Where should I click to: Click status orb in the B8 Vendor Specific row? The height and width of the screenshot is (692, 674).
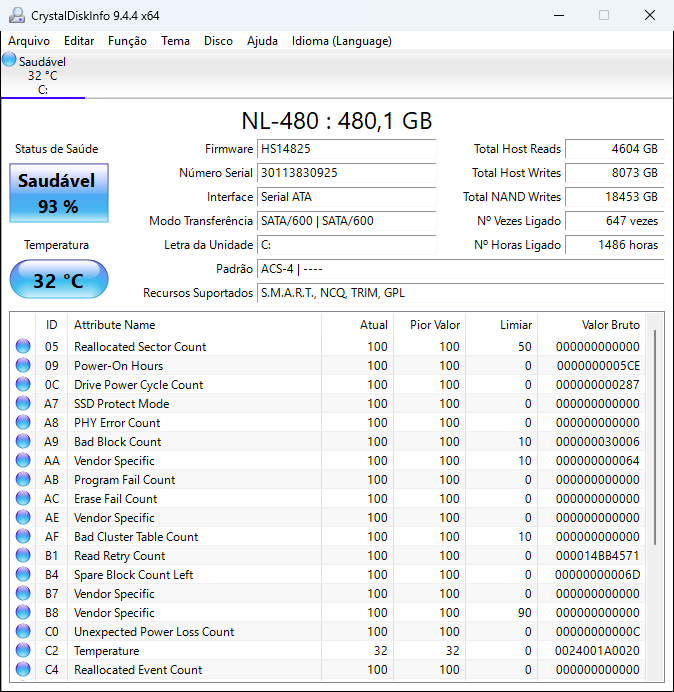point(23,612)
